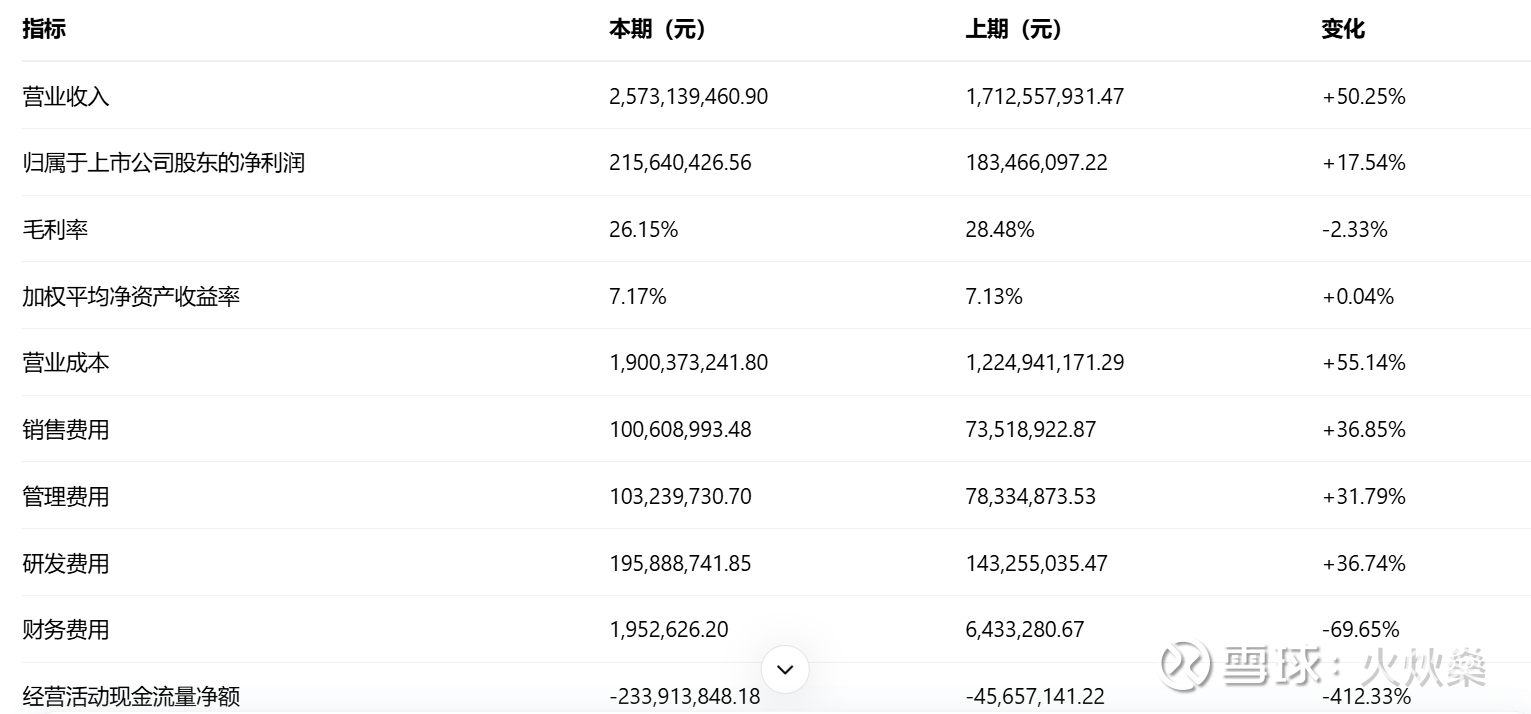Click the 本期（元）column header

point(658,29)
